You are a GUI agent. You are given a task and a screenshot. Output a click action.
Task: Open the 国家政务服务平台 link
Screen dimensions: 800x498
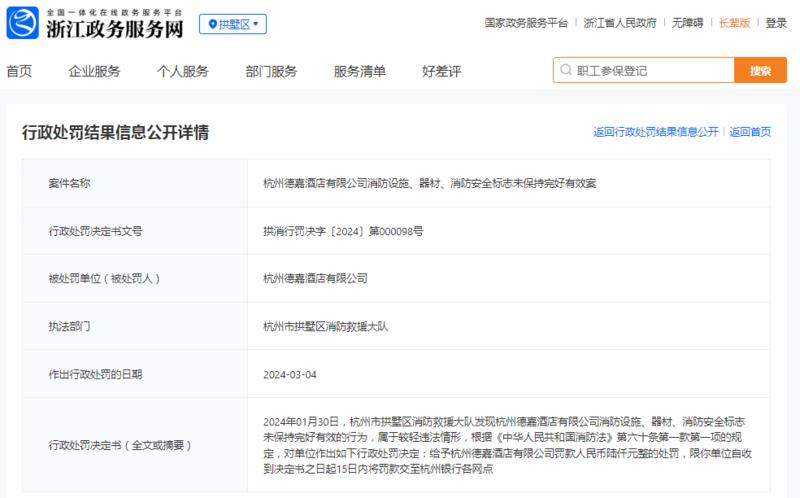tap(526, 23)
